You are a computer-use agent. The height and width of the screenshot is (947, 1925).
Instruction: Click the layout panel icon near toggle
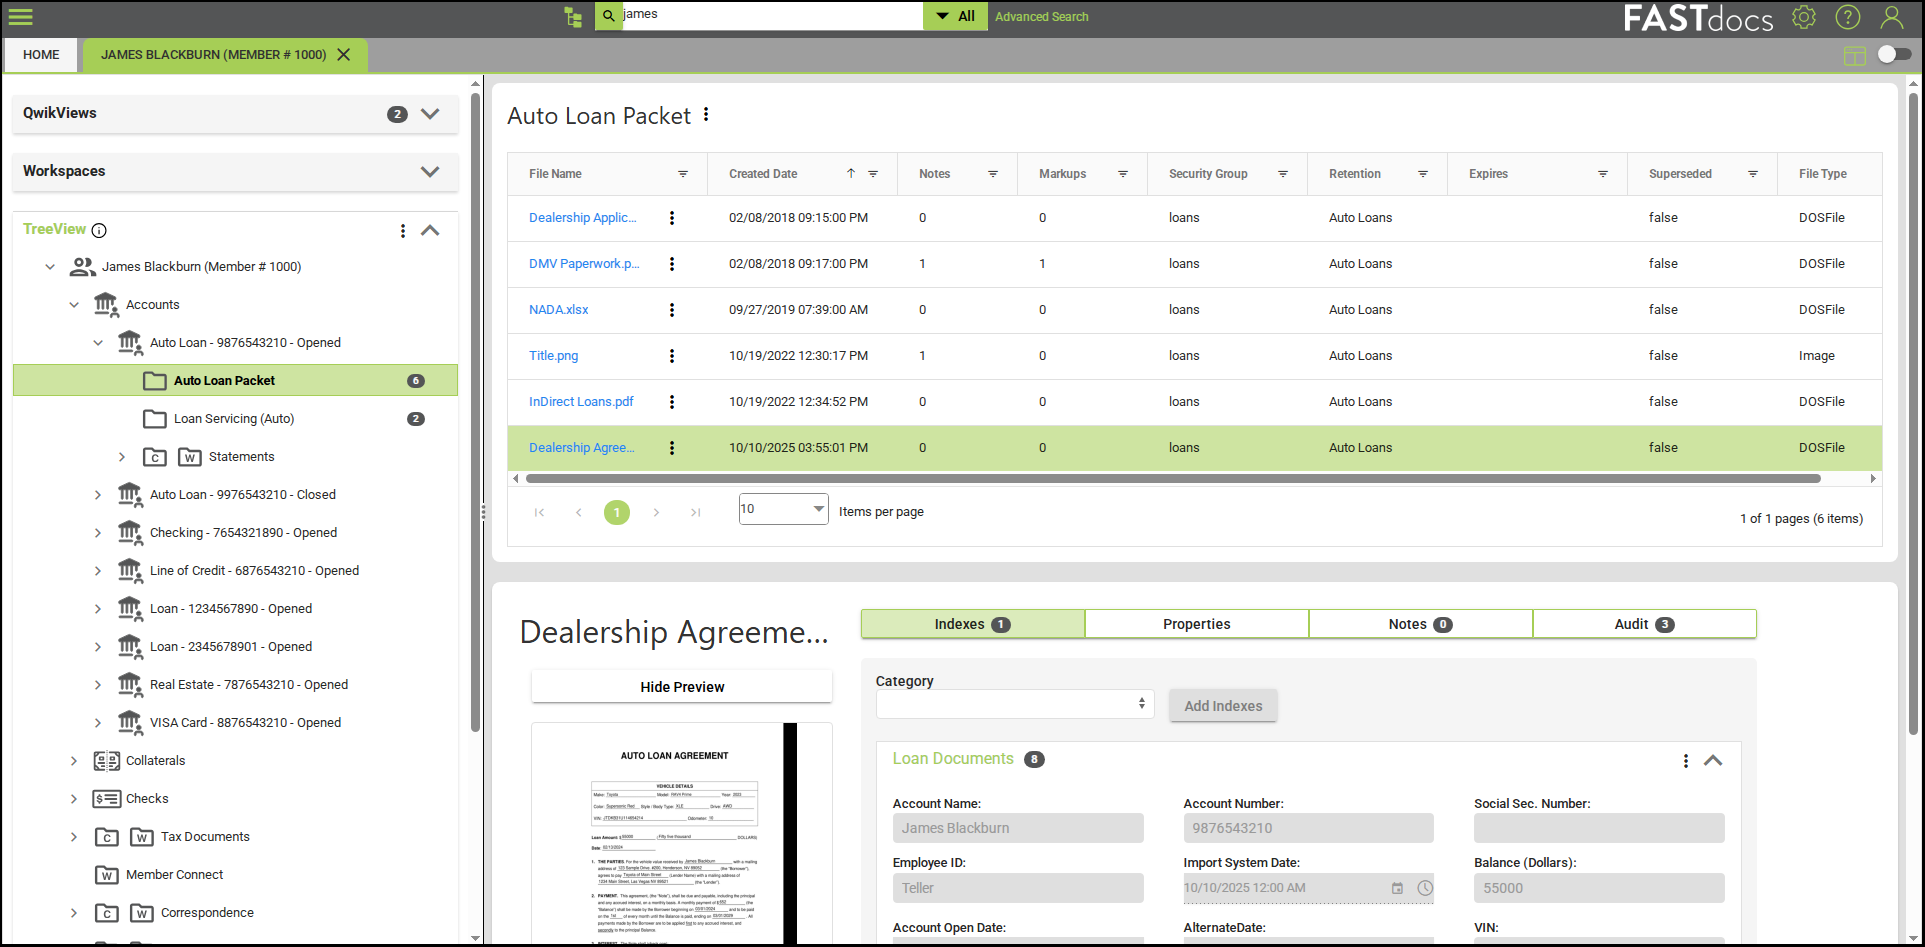tap(1854, 55)
